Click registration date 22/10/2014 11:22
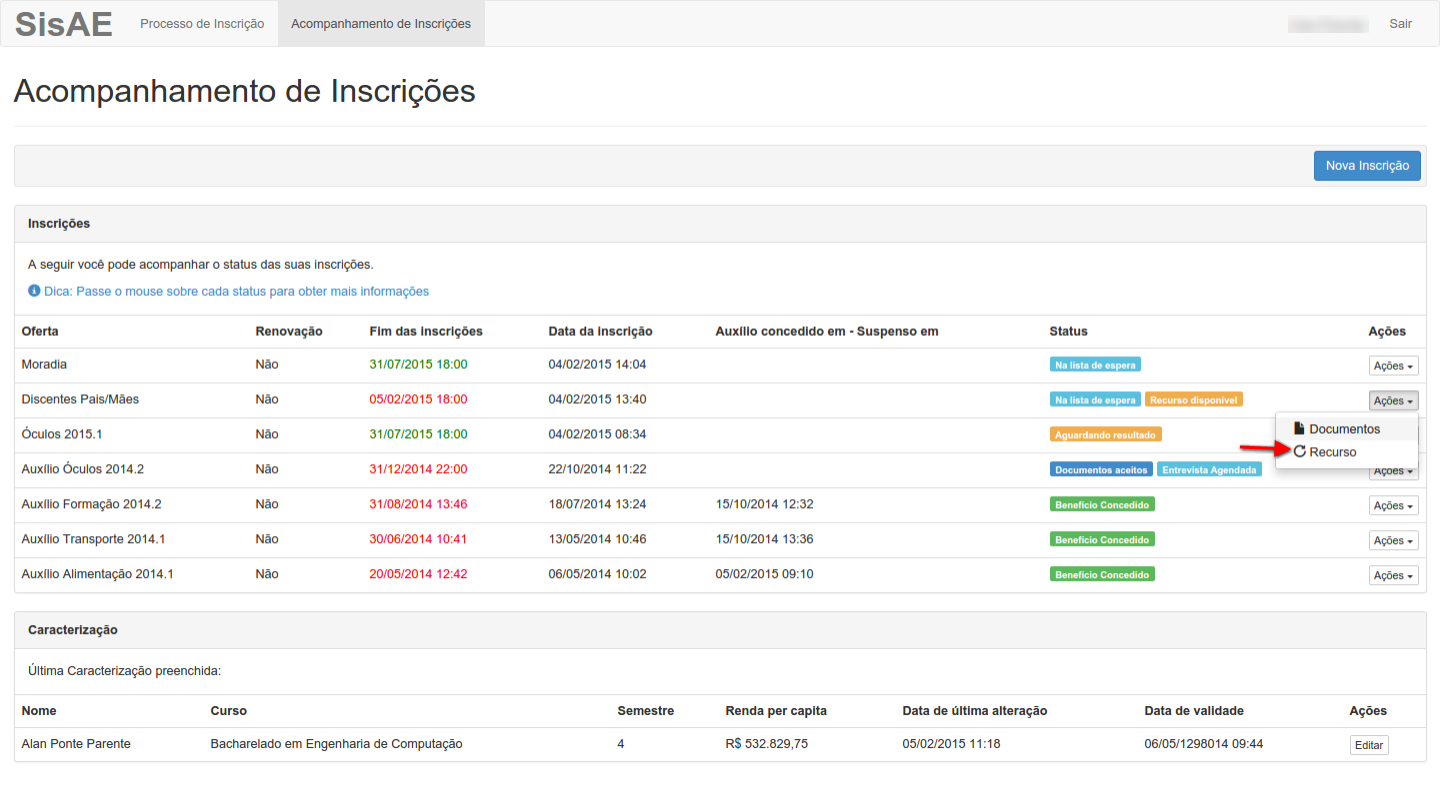The height and width of the screenshot is (790, 1440). click(x=597, y=469)
